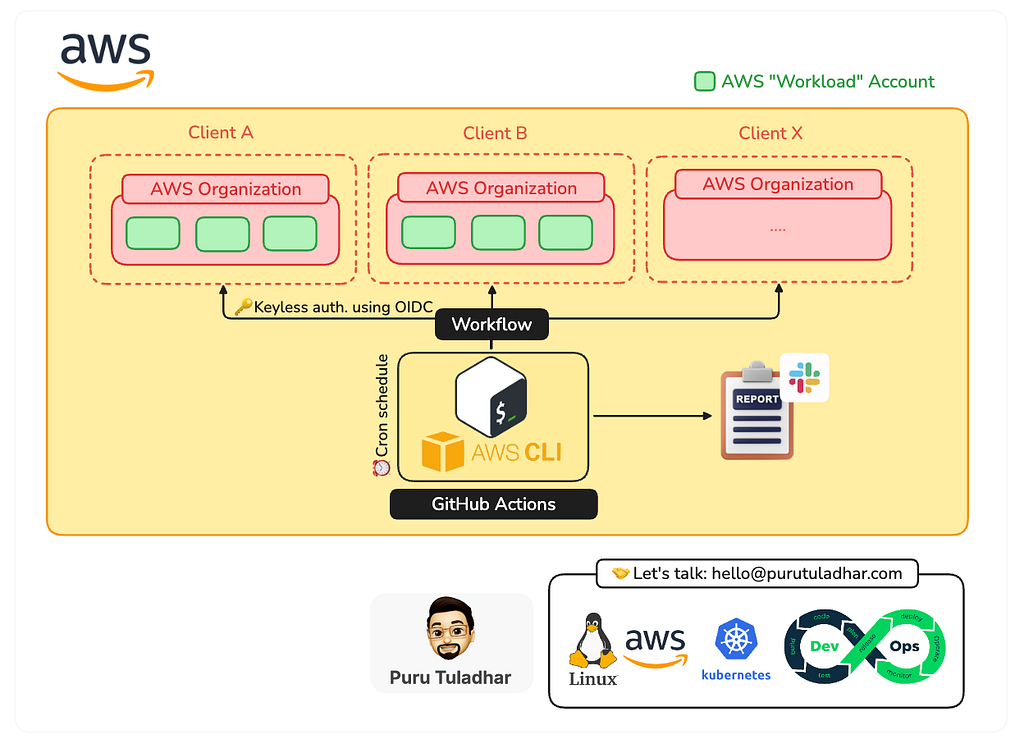
Task: Click the DevOps infinity loop logo
Action: 865,646
